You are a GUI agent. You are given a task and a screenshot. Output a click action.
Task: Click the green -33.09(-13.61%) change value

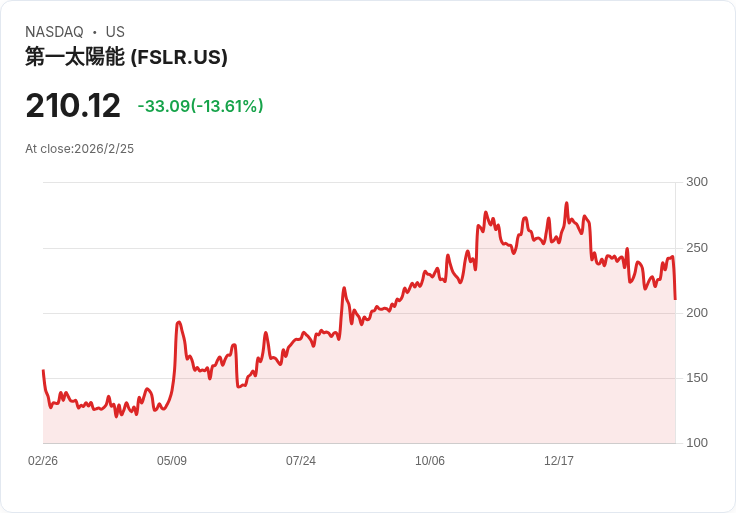point(200,106)
